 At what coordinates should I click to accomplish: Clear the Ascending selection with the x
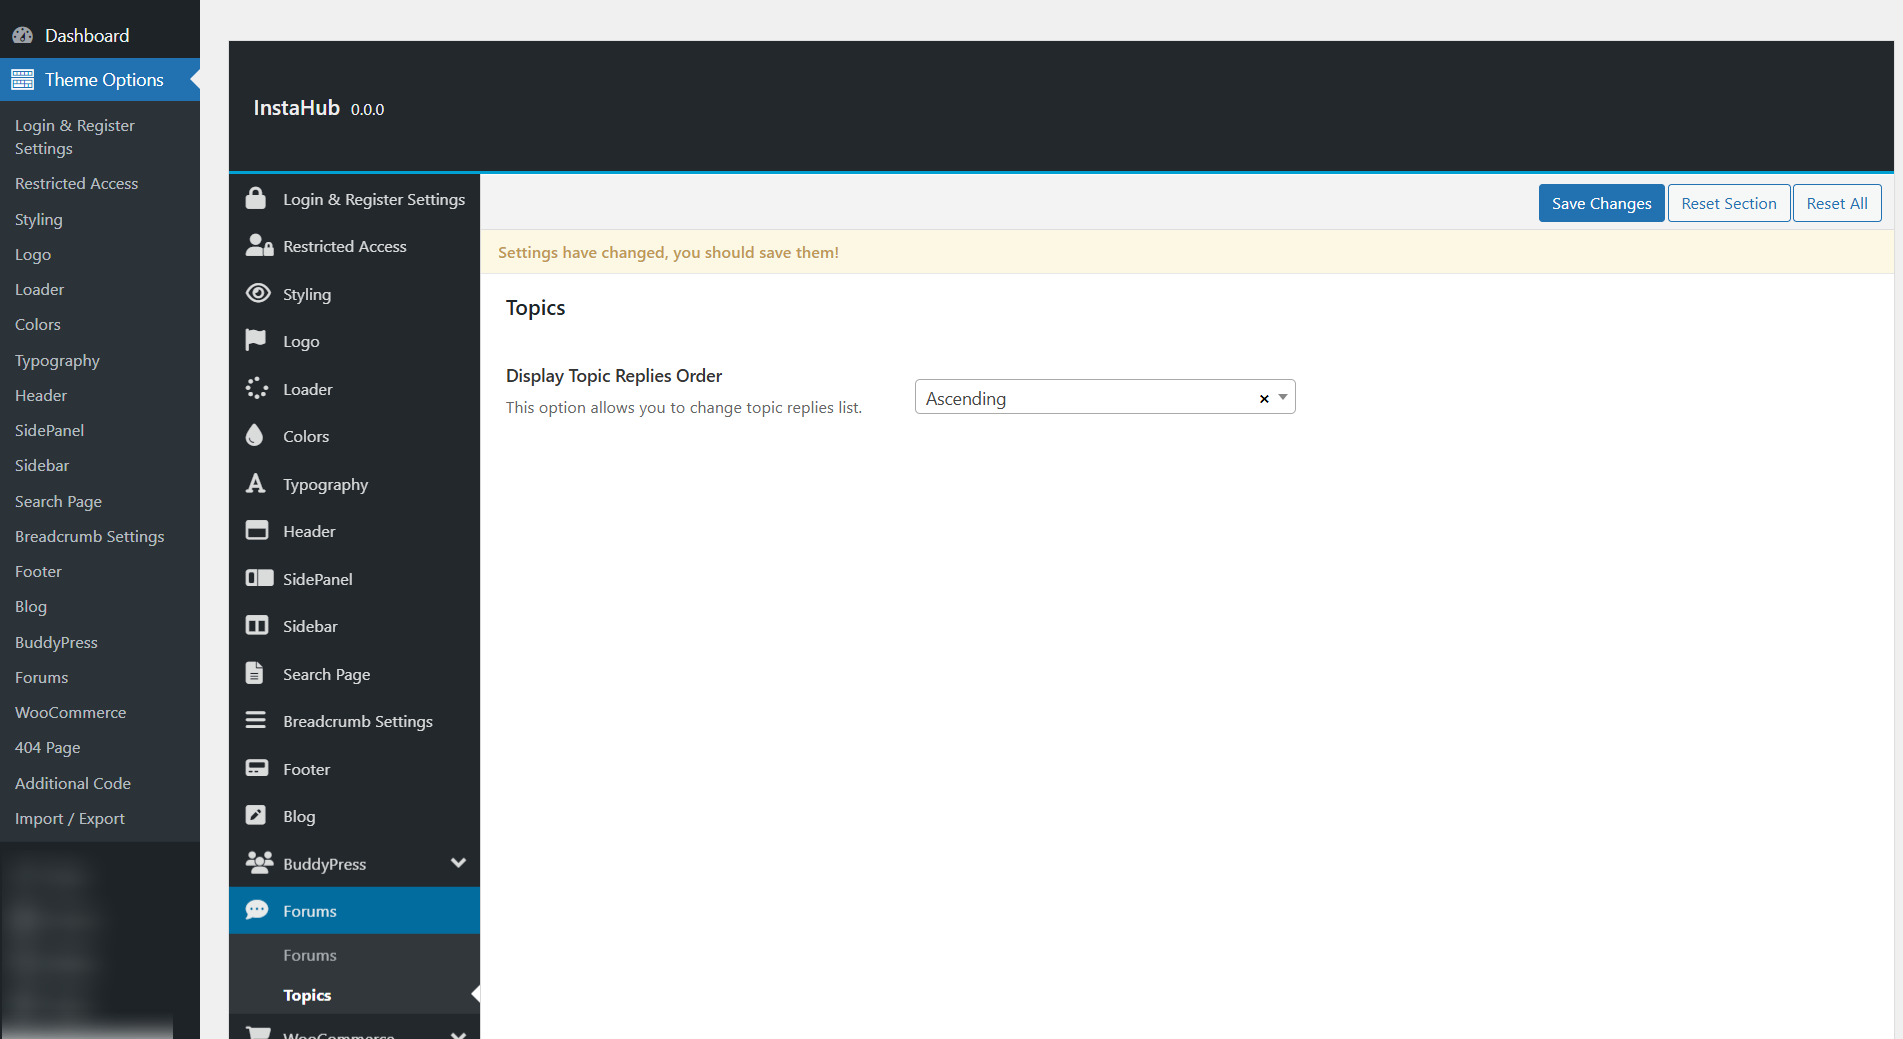(x=1264, y=398)
